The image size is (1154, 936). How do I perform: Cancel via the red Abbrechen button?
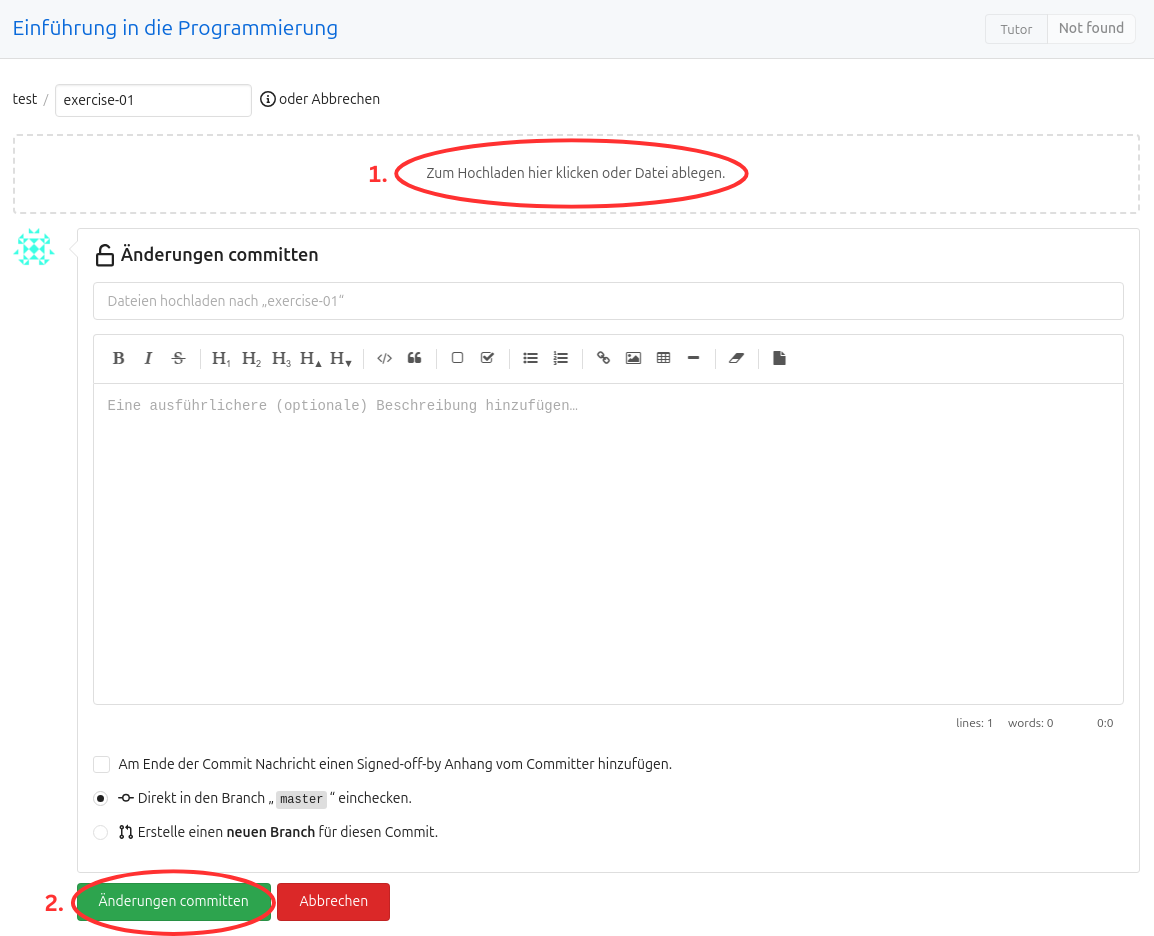click(x=333, y=901)
